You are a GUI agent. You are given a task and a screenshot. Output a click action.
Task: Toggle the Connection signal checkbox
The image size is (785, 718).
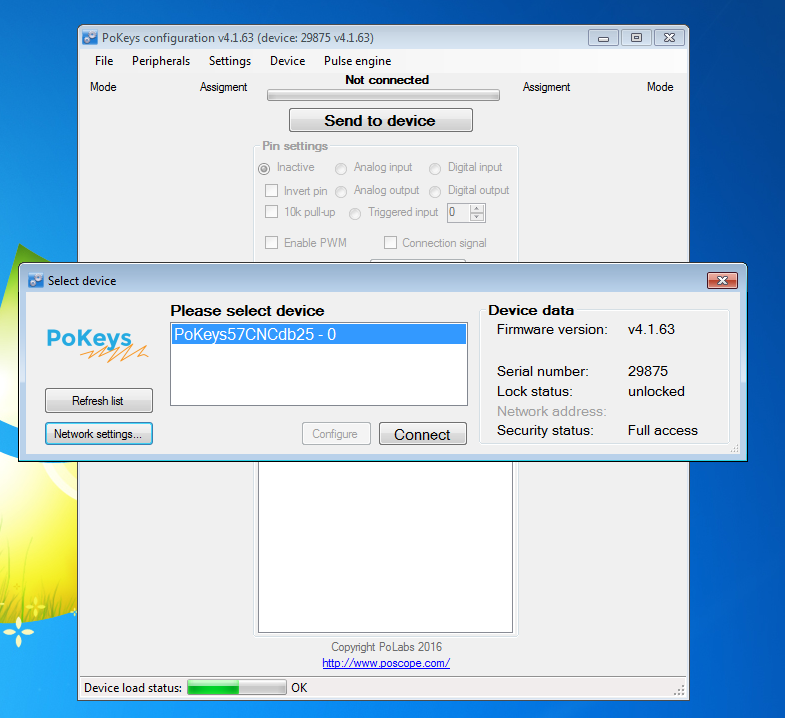[x=390, y=242]
